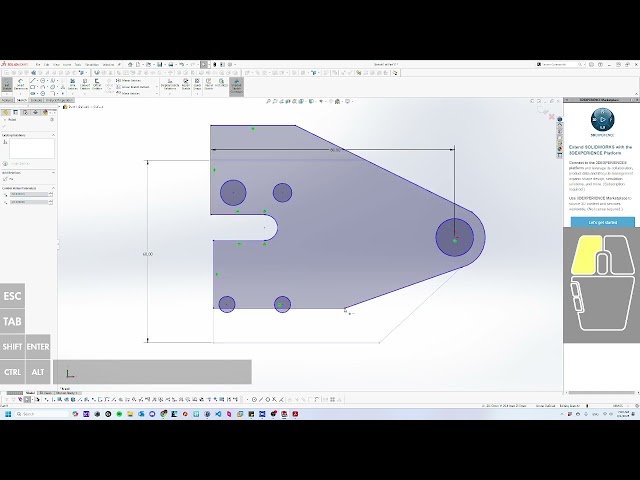Click the Existing Relations list box
This screenshot has width=640, height=480.
coord(32,148)
